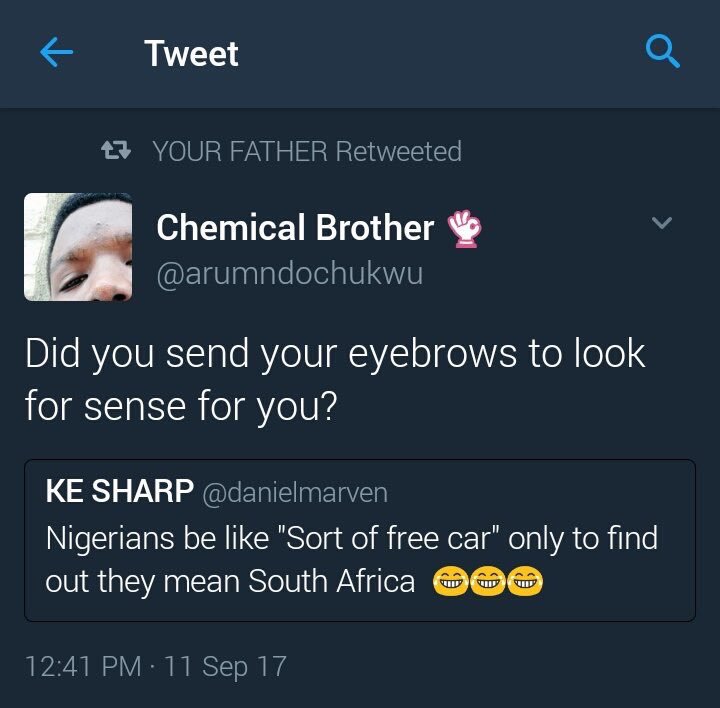The height and width of the screenshot is (708, 720).
Task: Select the 'Did you send your eyebrows' tweet text
Action: pyautogui.click(x=335, y=381)
